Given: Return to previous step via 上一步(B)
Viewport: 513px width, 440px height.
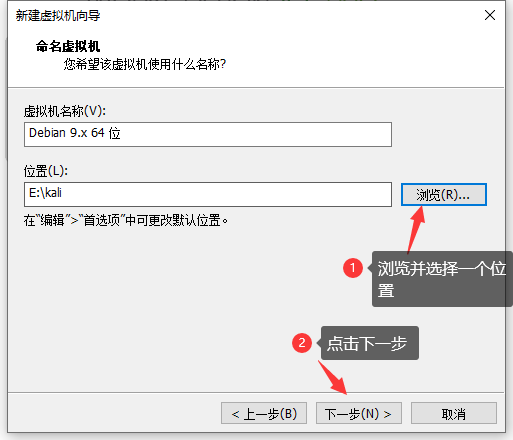Looking at the screenshot, I should coord(264,413).
